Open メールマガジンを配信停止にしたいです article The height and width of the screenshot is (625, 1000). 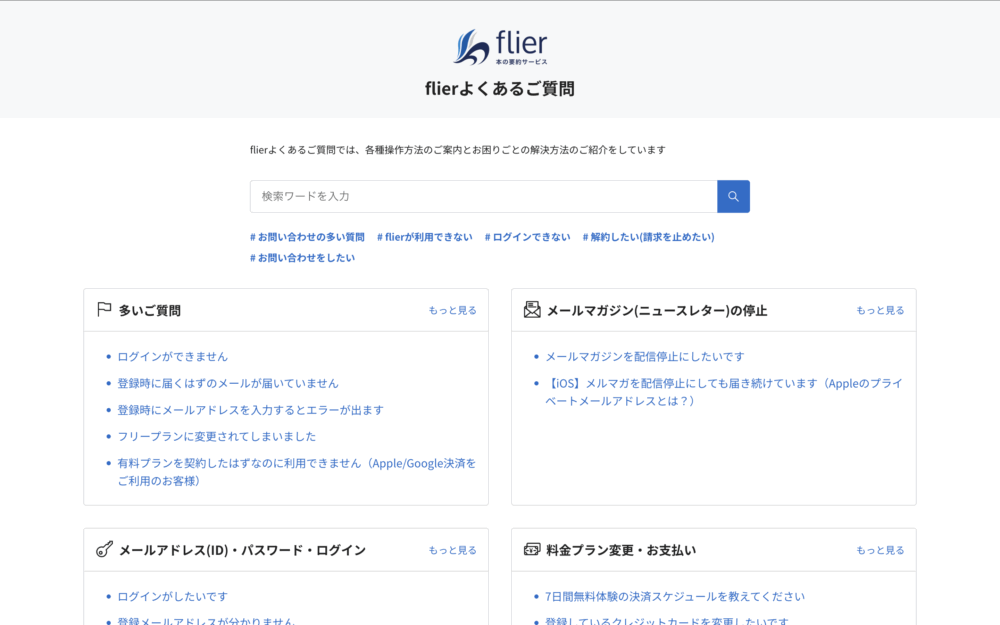[x=644, y=357]
